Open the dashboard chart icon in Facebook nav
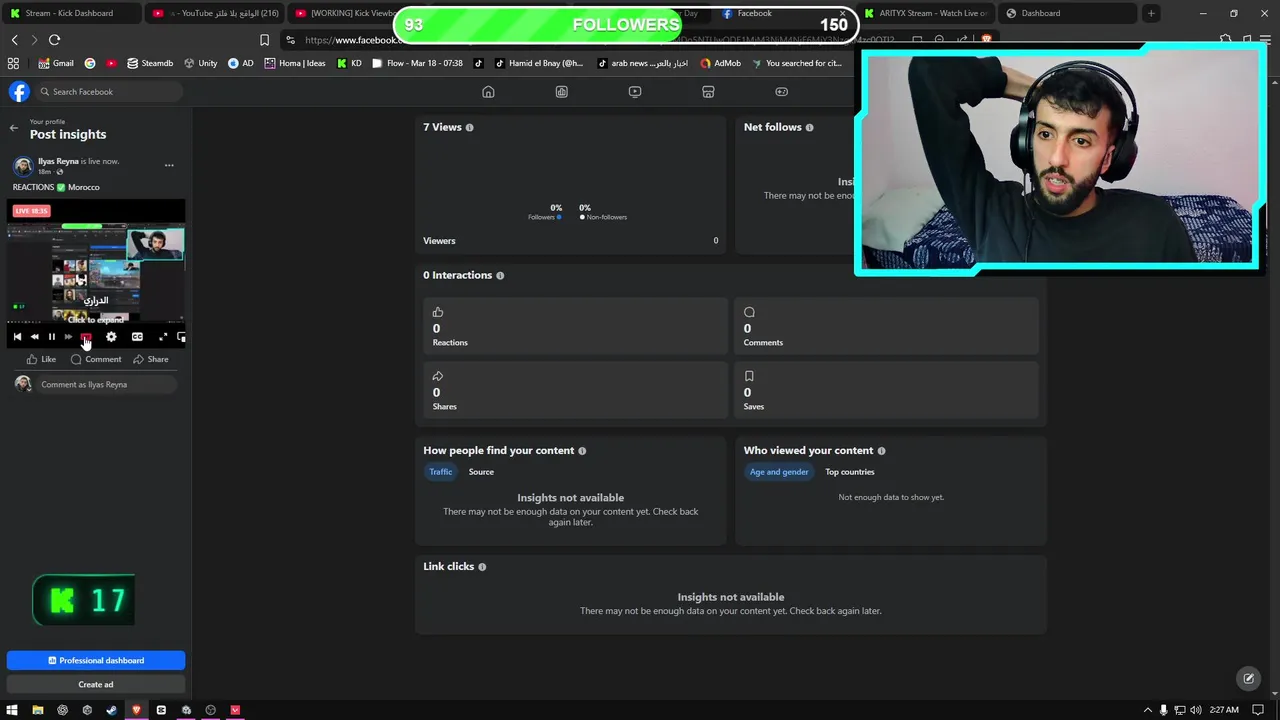The width and height of the screenshot is (1280, 720). pyautogui.click(x=562, y=92)
